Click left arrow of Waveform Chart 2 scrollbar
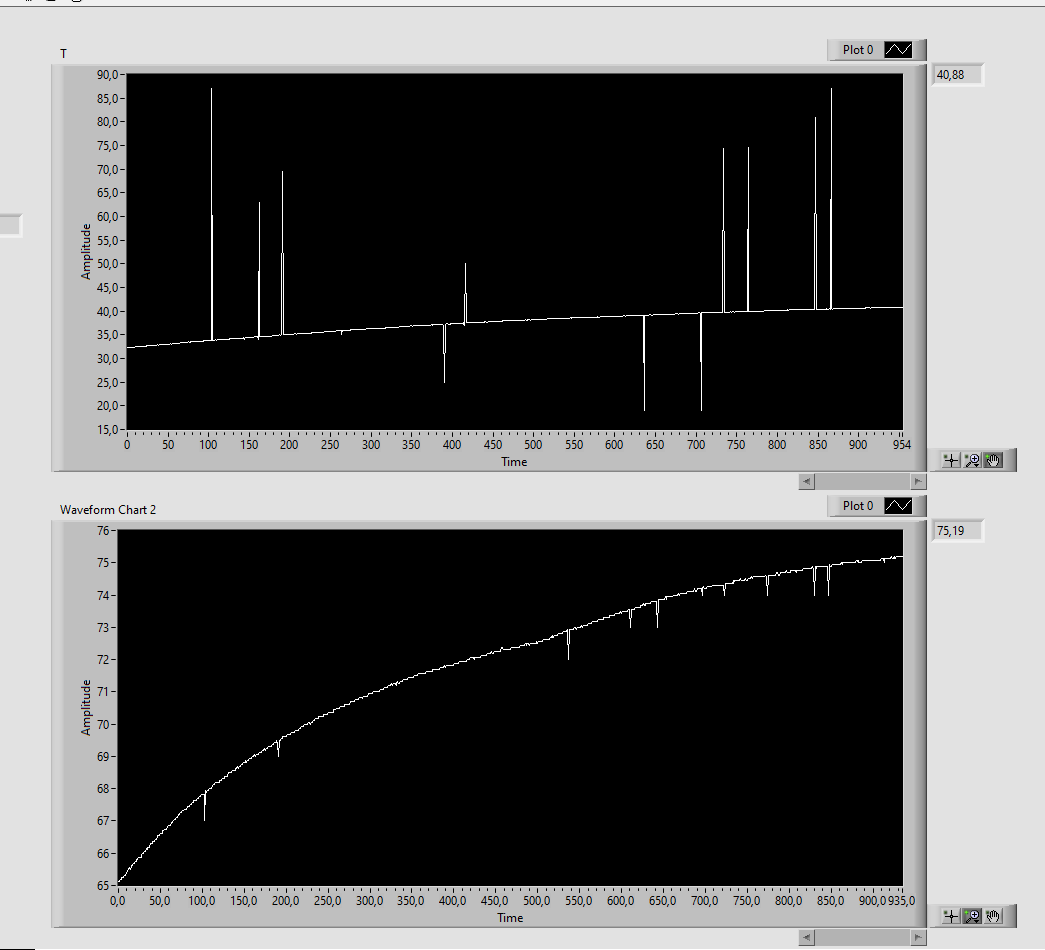Screen dimensions: 1045x950 (806, 937)
